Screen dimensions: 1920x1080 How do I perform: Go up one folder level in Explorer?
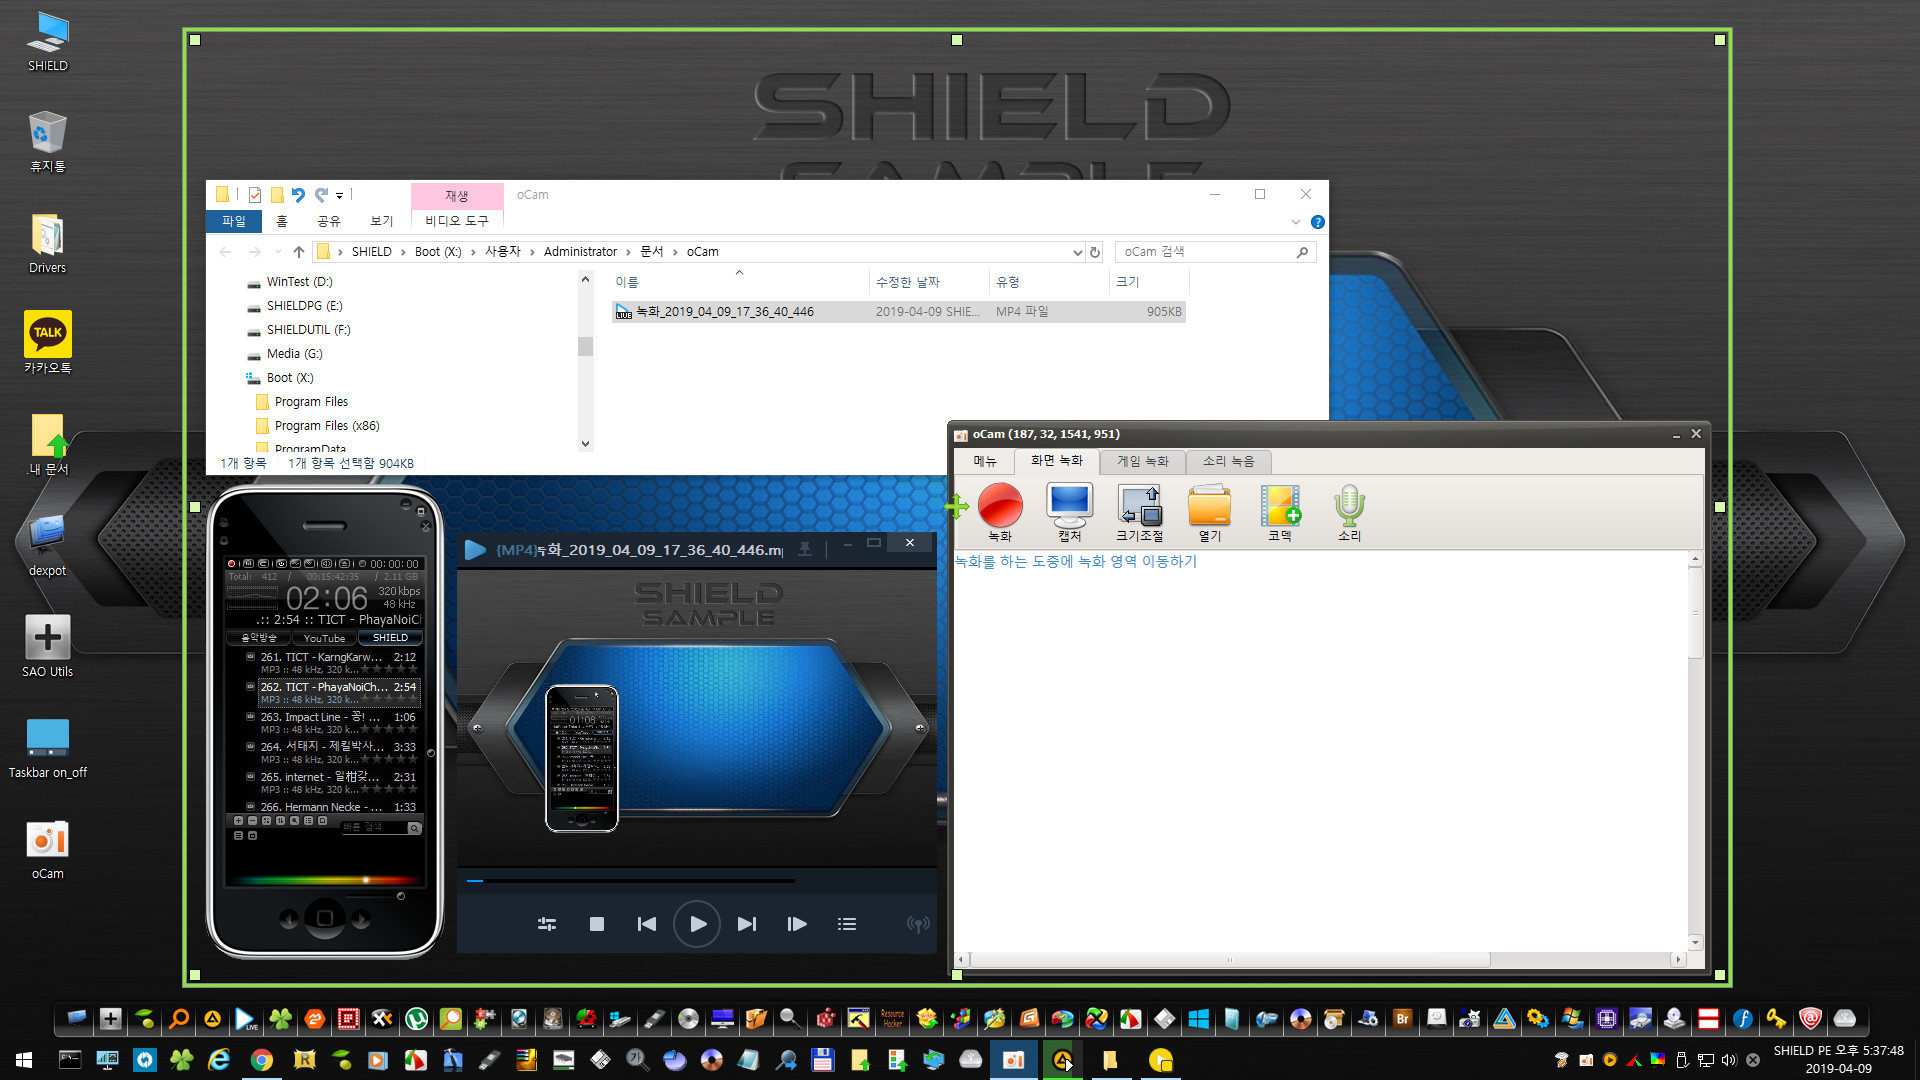[298, 252]
